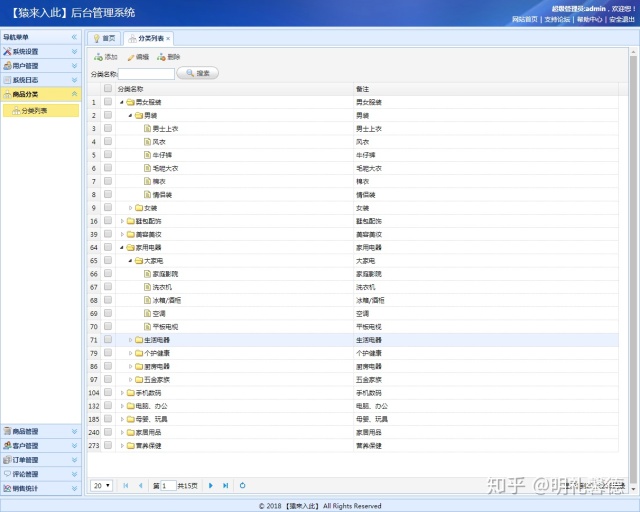This screenshot has height=512, width=640.
Task: Open the 网站首页 link in header
Action: click(524, 19)
